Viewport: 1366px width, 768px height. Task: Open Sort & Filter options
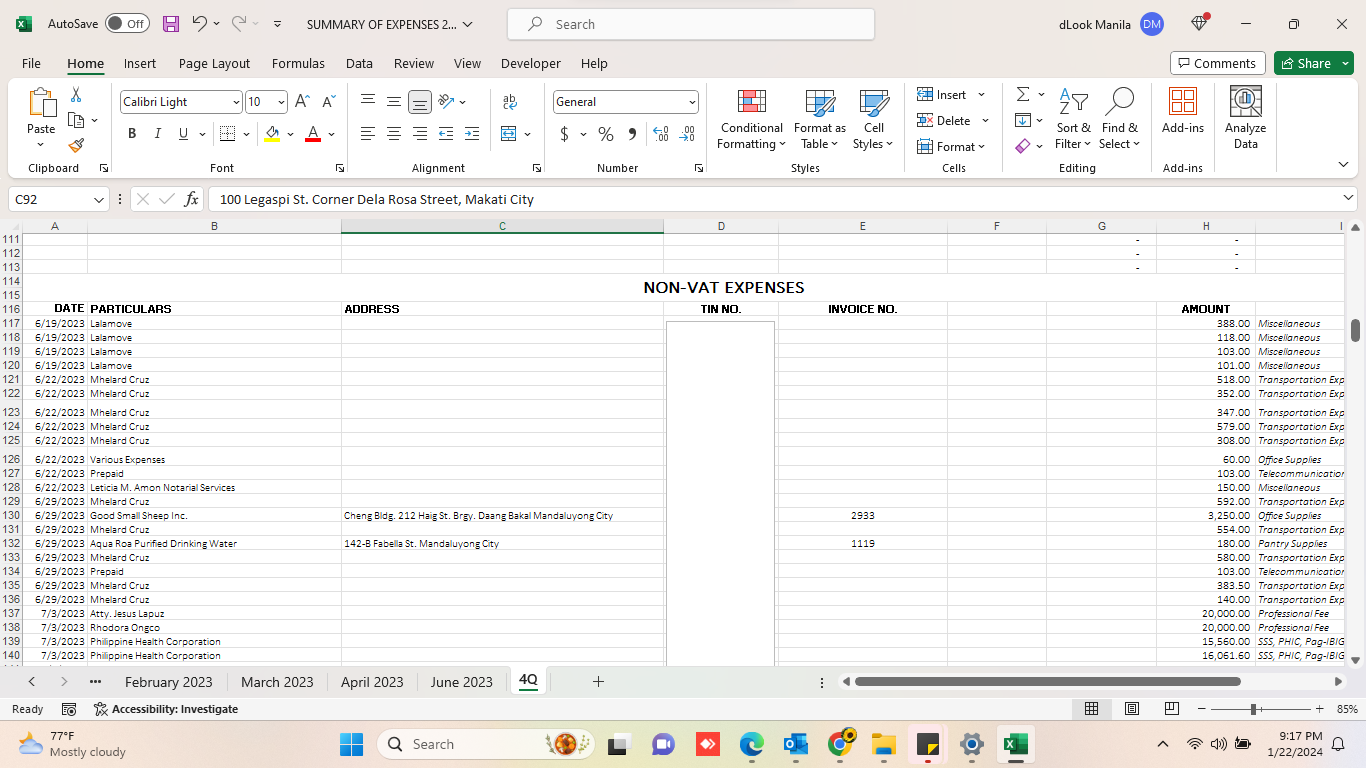click(1073, 120)
